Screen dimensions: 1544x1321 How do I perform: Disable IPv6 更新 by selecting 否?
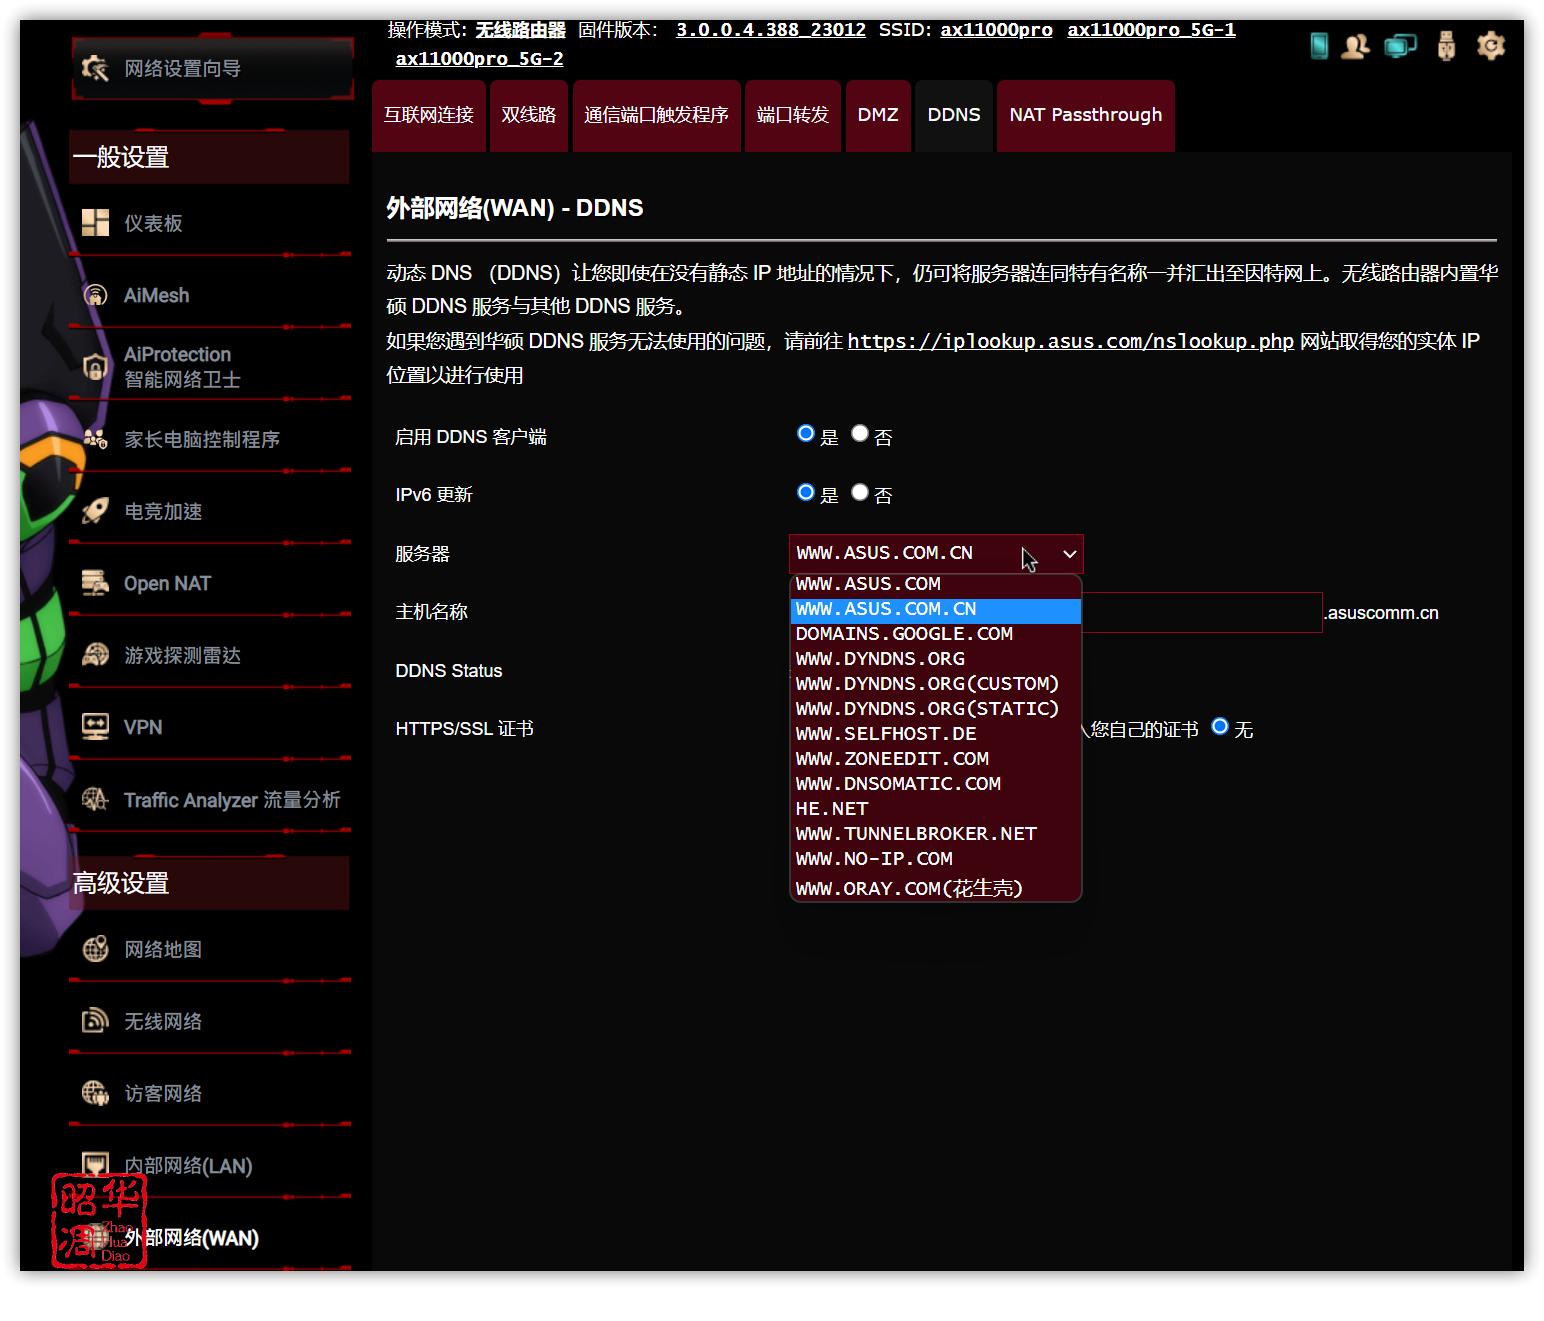[859, 491]
